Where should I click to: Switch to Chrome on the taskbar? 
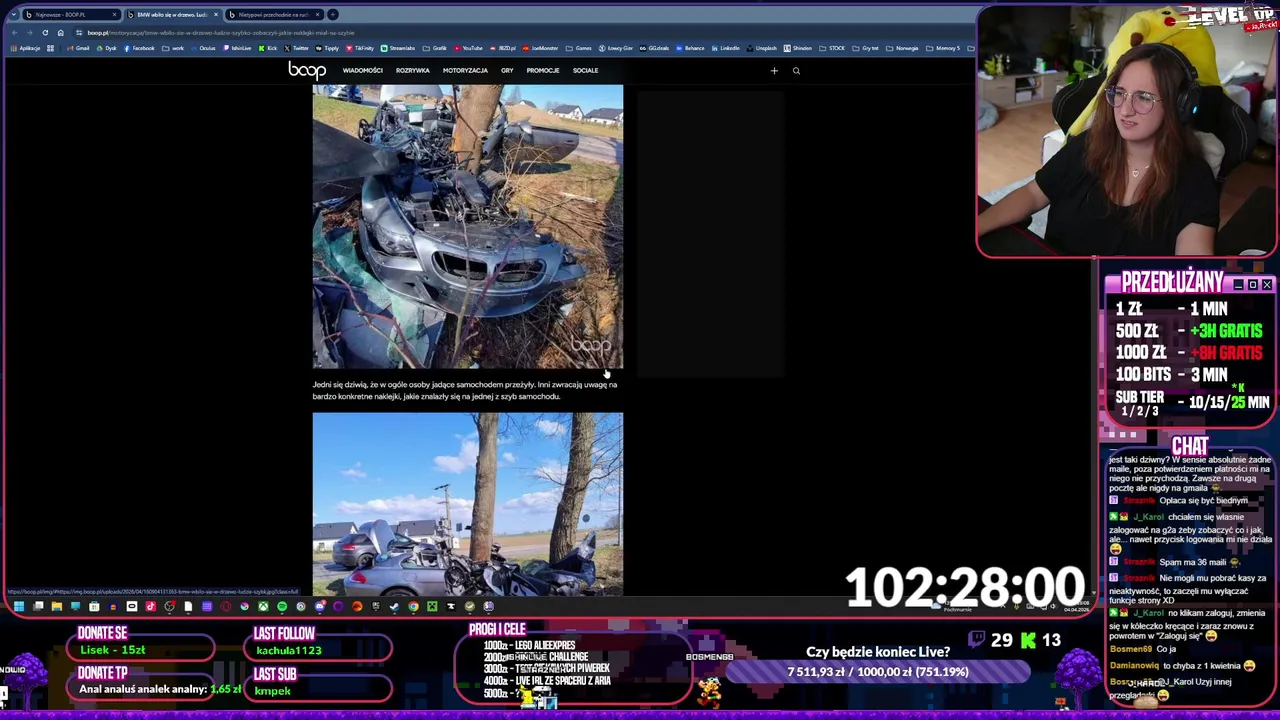(413, 606)
